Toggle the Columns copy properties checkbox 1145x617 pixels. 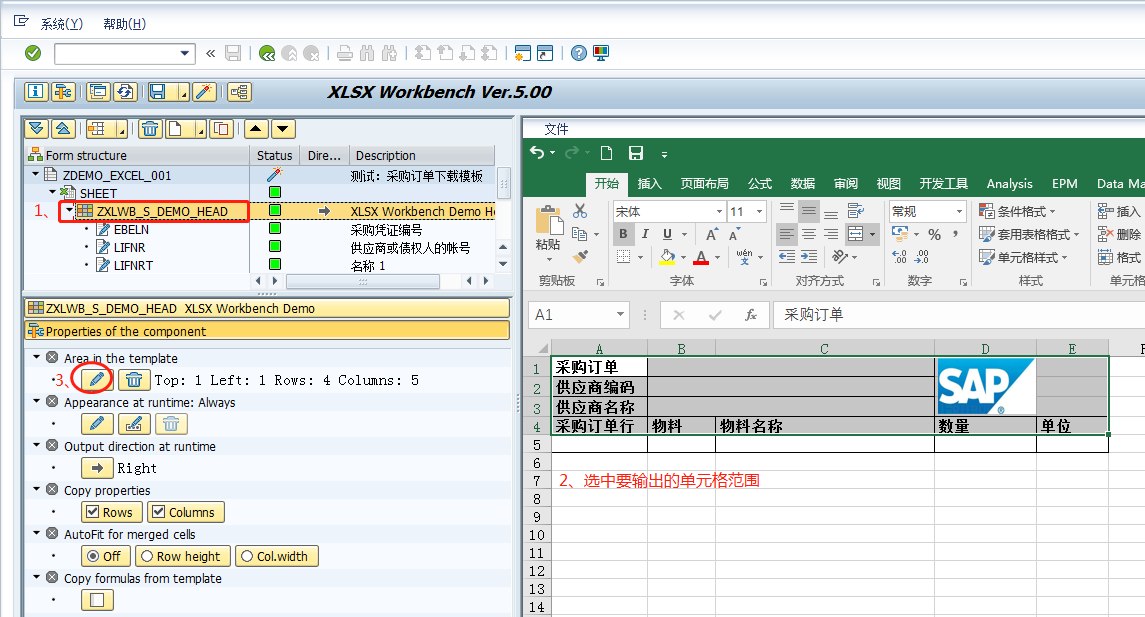point(158,513)
